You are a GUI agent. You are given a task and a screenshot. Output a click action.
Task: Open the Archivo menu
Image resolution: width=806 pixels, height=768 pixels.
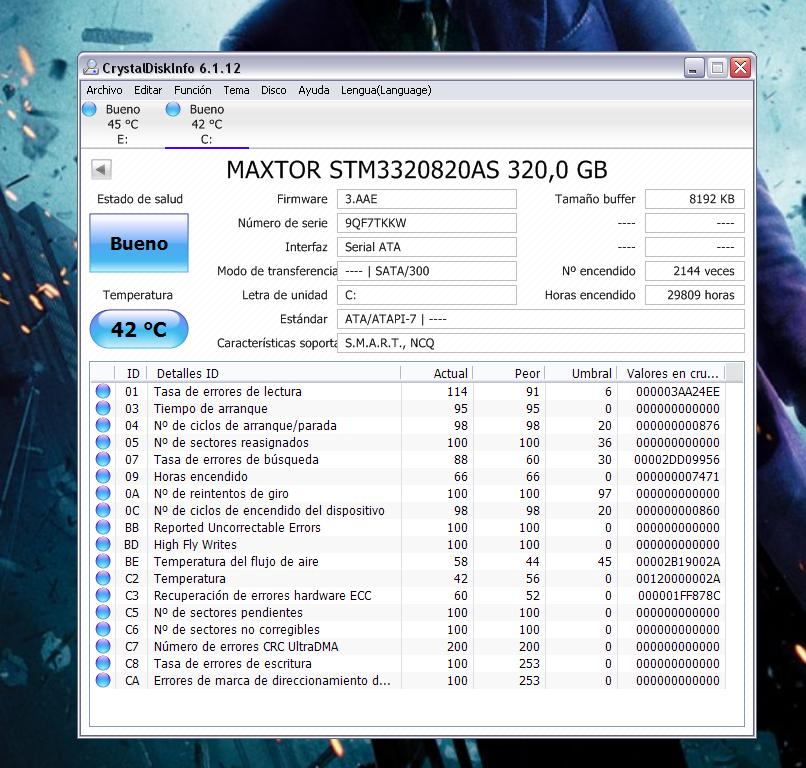pos(105,90)
